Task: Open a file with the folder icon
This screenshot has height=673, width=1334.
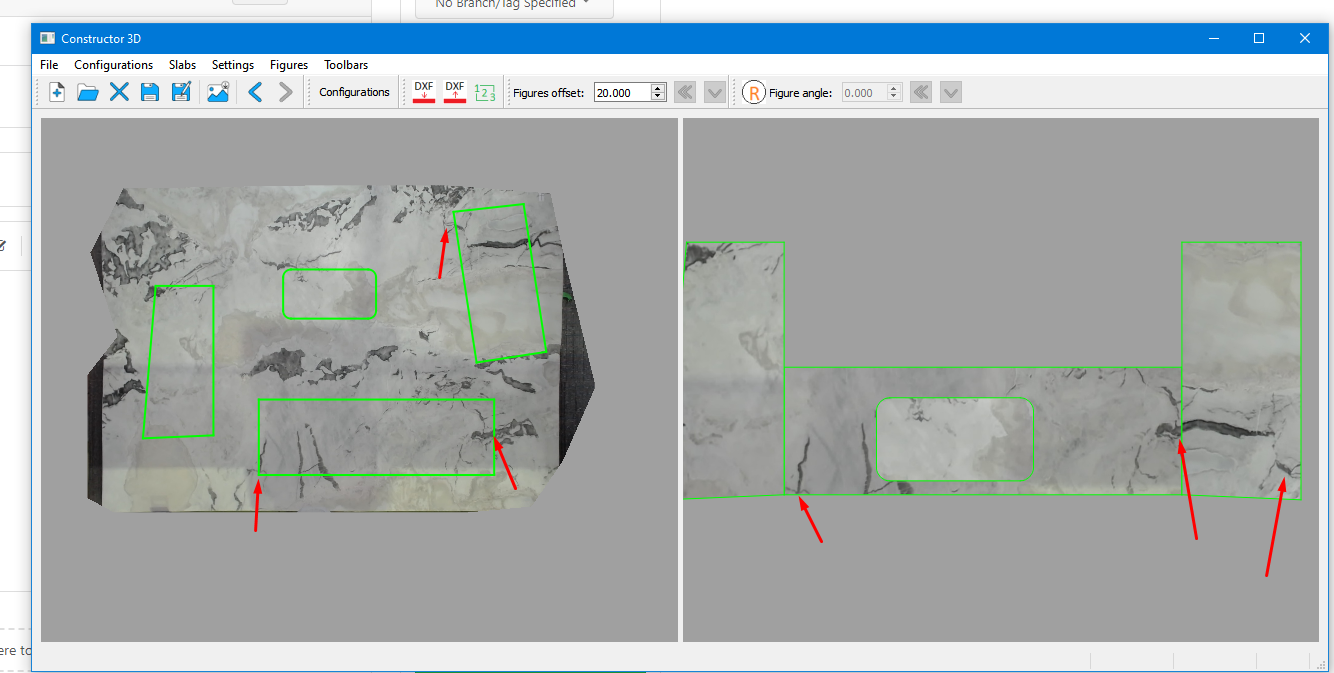Action: pyautogui.click(x=88, y=92)
